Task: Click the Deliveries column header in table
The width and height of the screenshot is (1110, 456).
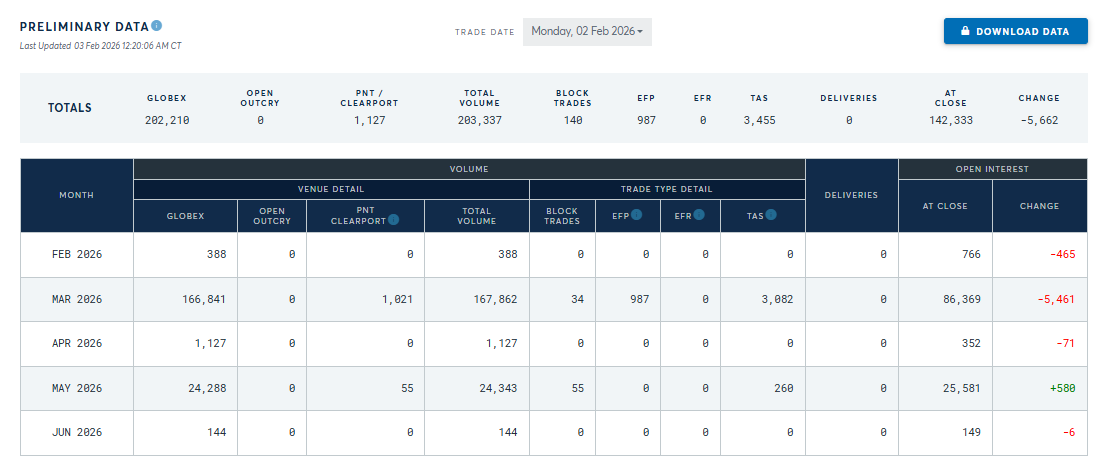Action: click(x=852, y=195)
